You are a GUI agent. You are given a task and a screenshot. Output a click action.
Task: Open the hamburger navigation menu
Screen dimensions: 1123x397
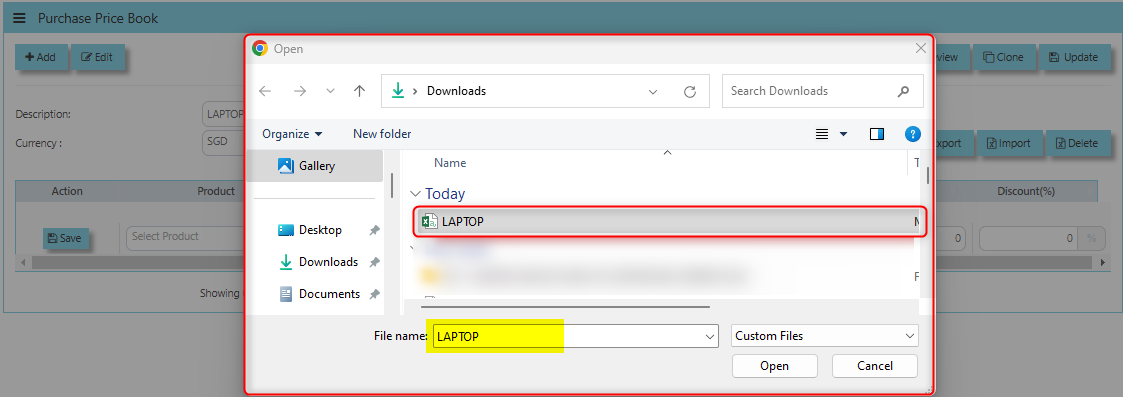19,18
